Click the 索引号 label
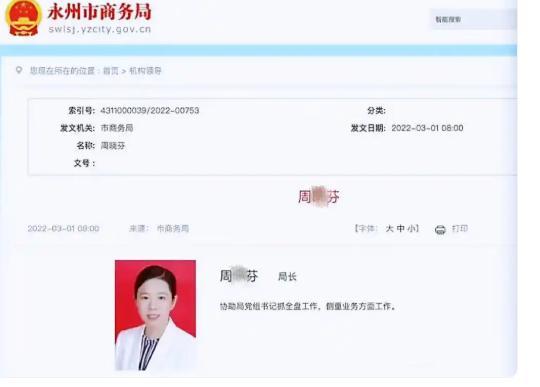540x387 pixels. (81, 111)
